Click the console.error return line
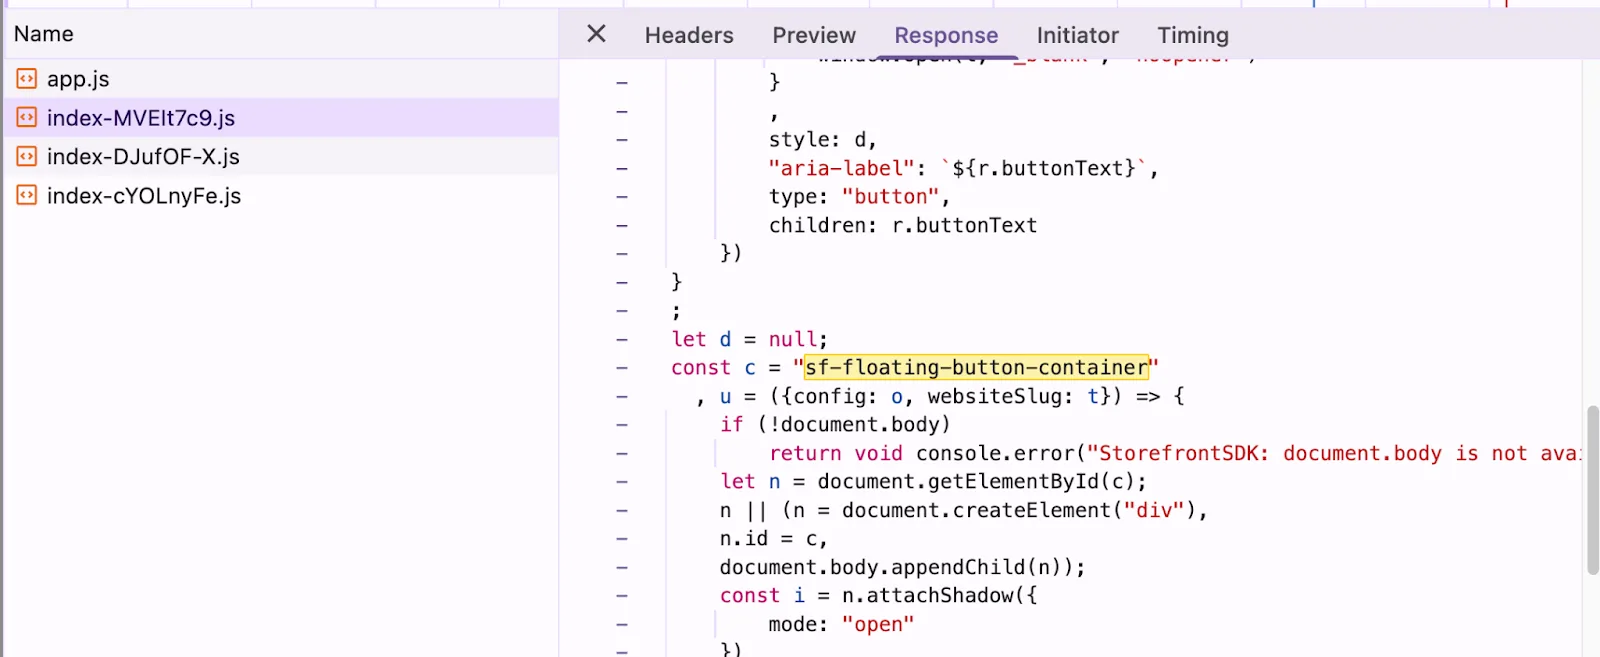Screen dimensions: 1600x657 point(1175,453)
